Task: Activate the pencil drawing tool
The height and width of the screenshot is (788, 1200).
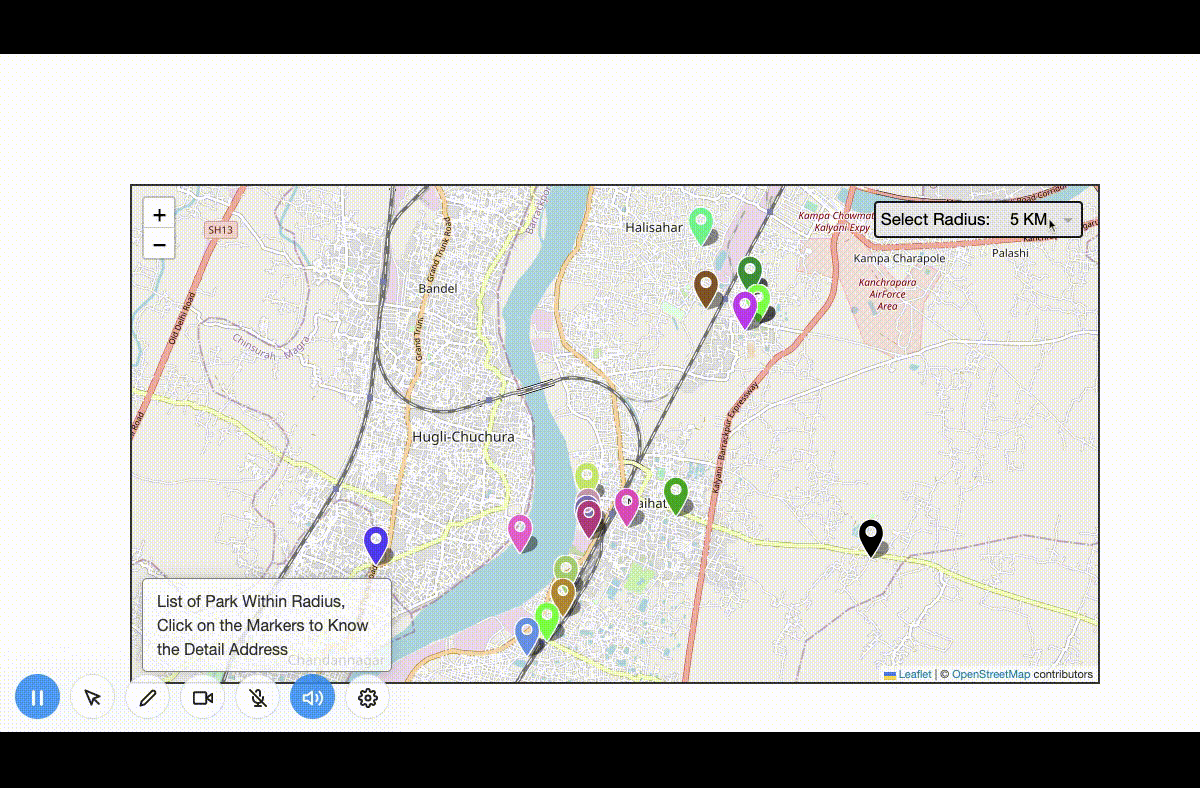Action: 148,697
